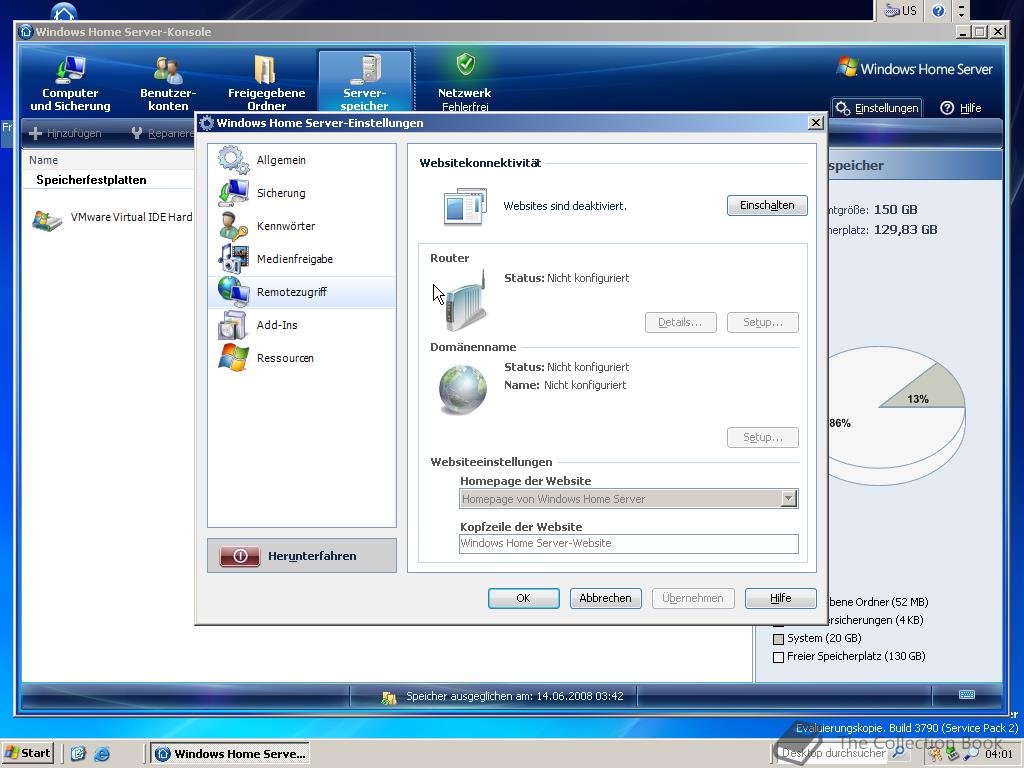Viewport: 1024px width, 768px height.
Task: Click Einschalten to enable websites
Action: pos(767,205)
